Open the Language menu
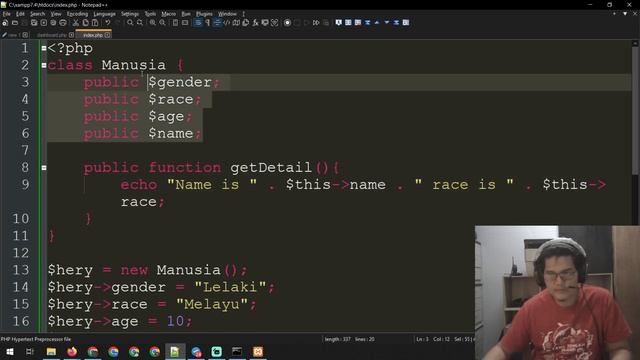This screenshot has height=360, width=640. click(104, 14)
